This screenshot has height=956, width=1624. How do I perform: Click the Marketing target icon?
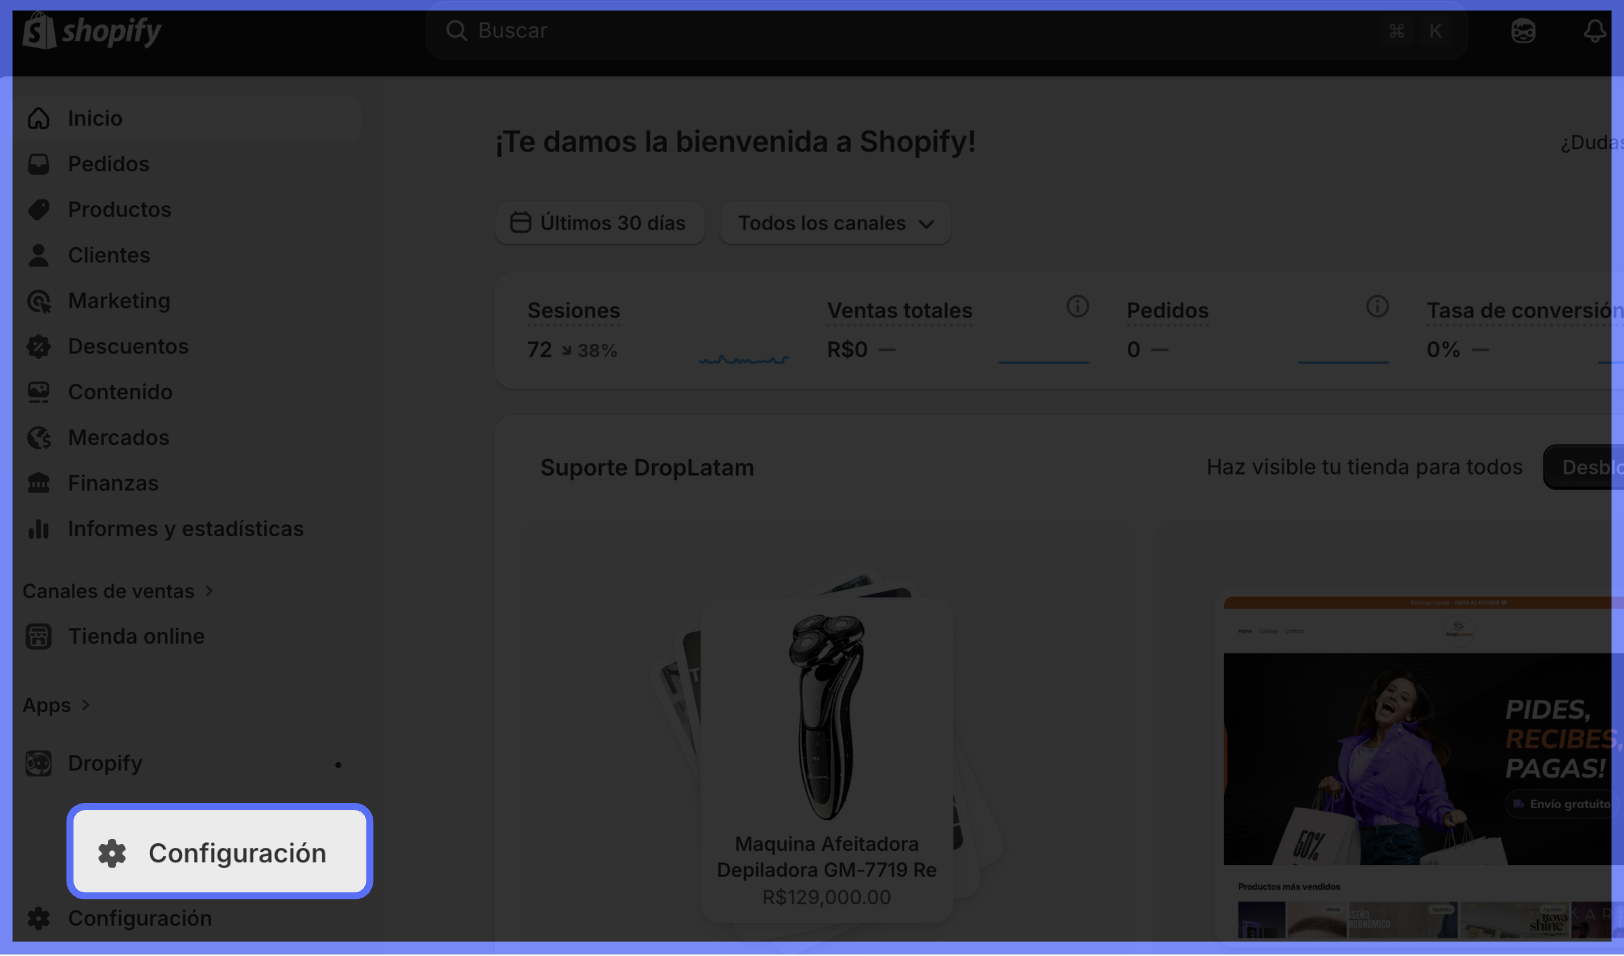[x=39, y=301]
